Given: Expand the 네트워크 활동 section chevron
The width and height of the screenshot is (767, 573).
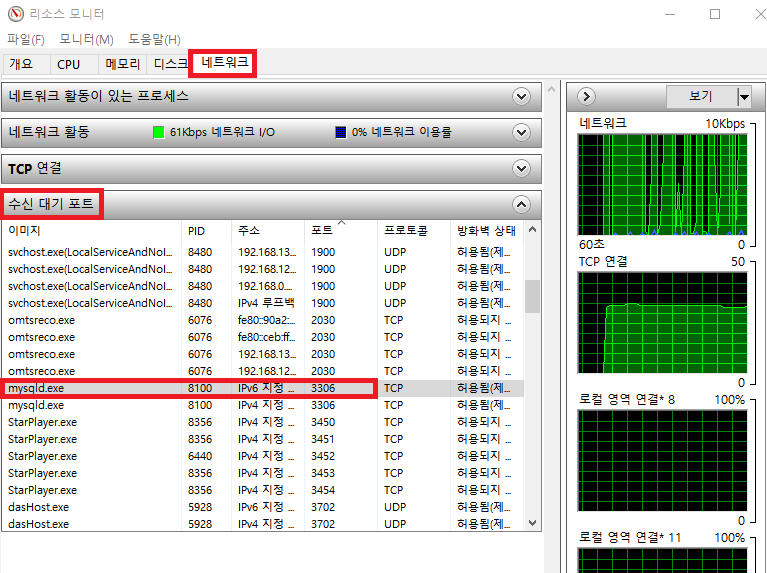Looking at the screenshot, I should point(521,132).
